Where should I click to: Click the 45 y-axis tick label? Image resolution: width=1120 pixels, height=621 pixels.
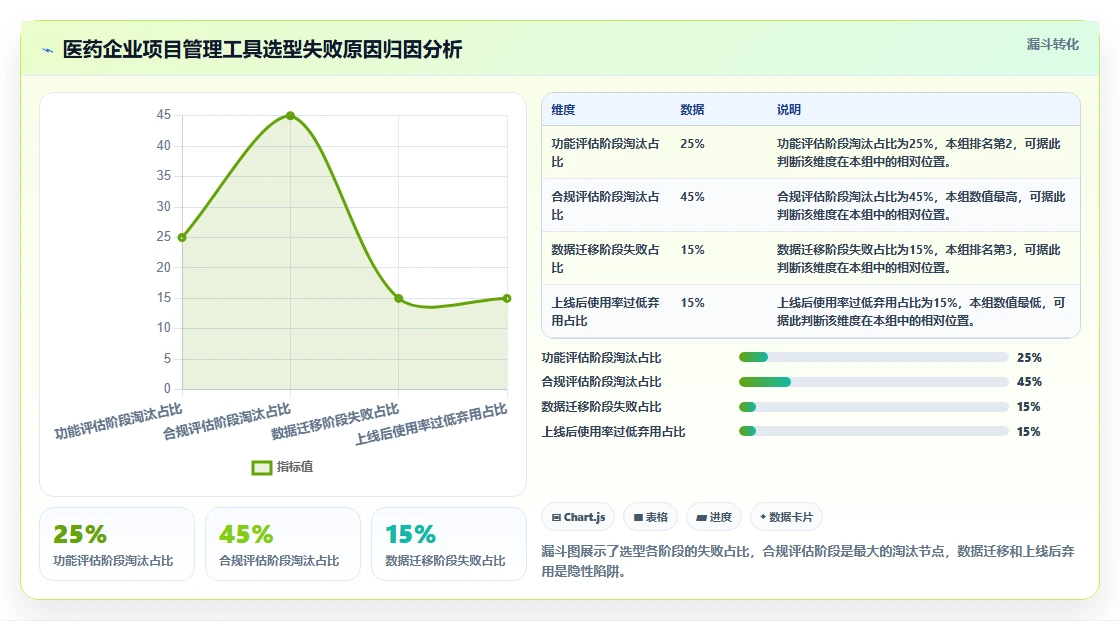click(164, 114)
